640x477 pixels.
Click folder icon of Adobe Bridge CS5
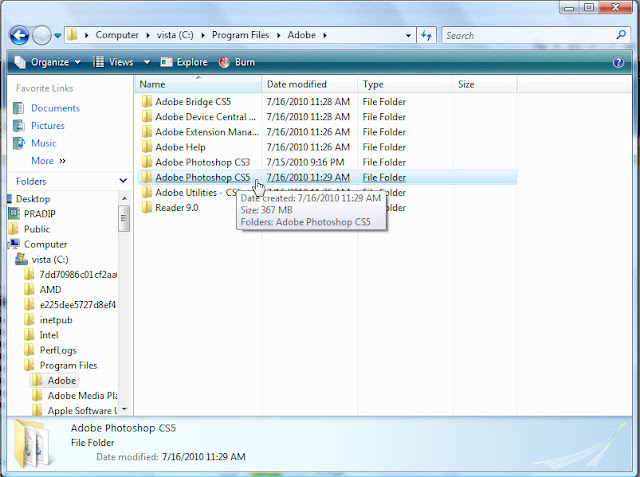click(147, 101)
